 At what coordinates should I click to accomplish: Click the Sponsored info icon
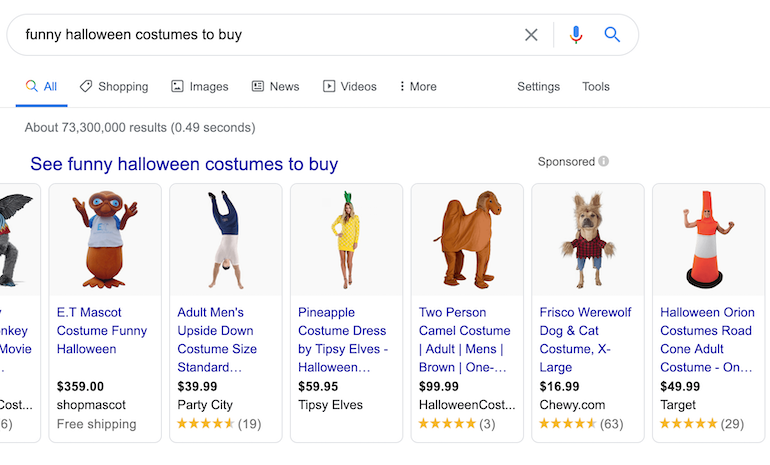(x=604, y=162)
